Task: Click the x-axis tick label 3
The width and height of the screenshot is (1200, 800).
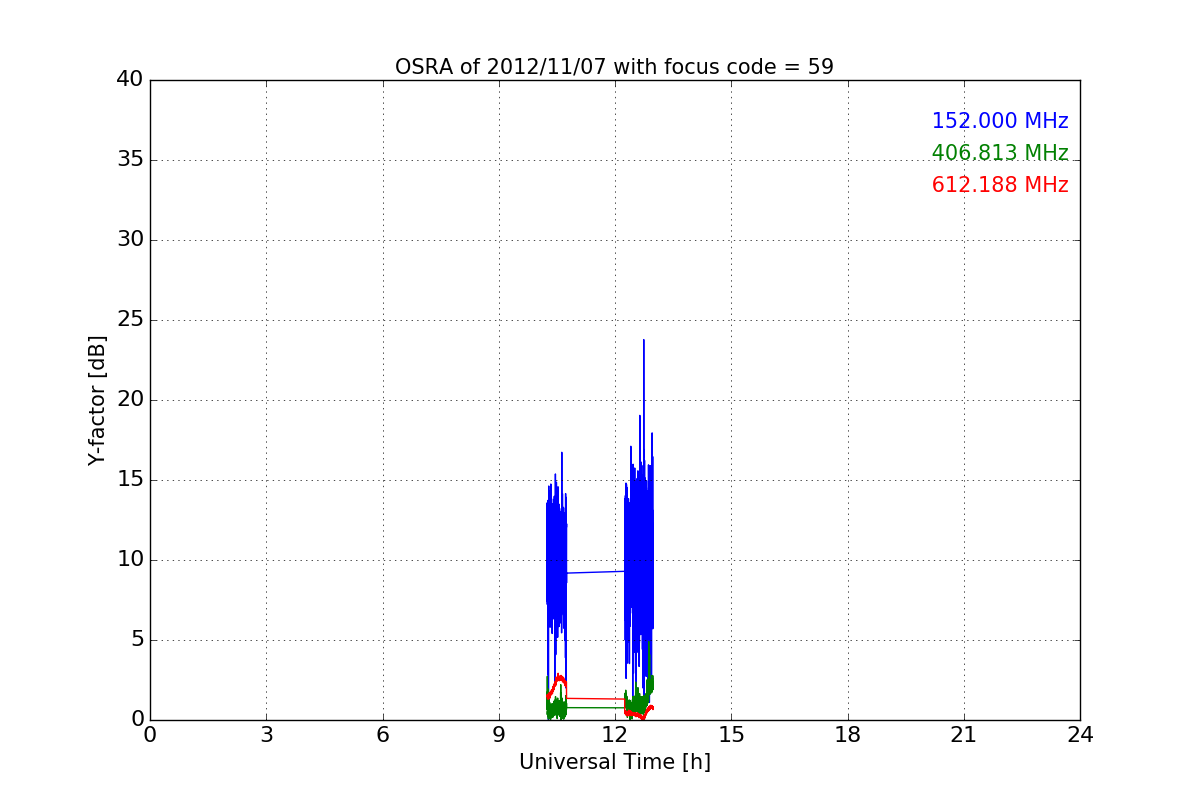Action: (x=266, y=735)
